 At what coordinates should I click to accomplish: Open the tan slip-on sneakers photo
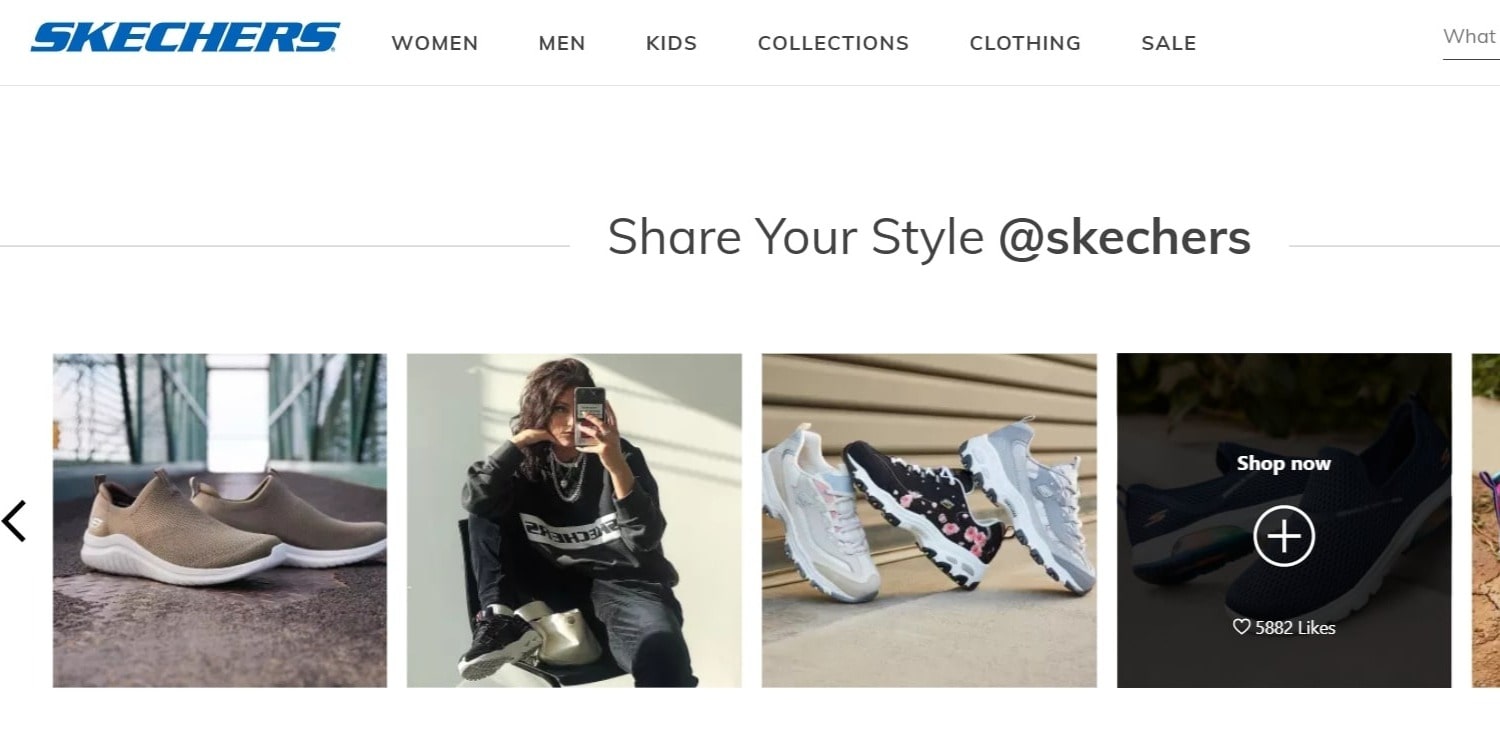point(220,520)
